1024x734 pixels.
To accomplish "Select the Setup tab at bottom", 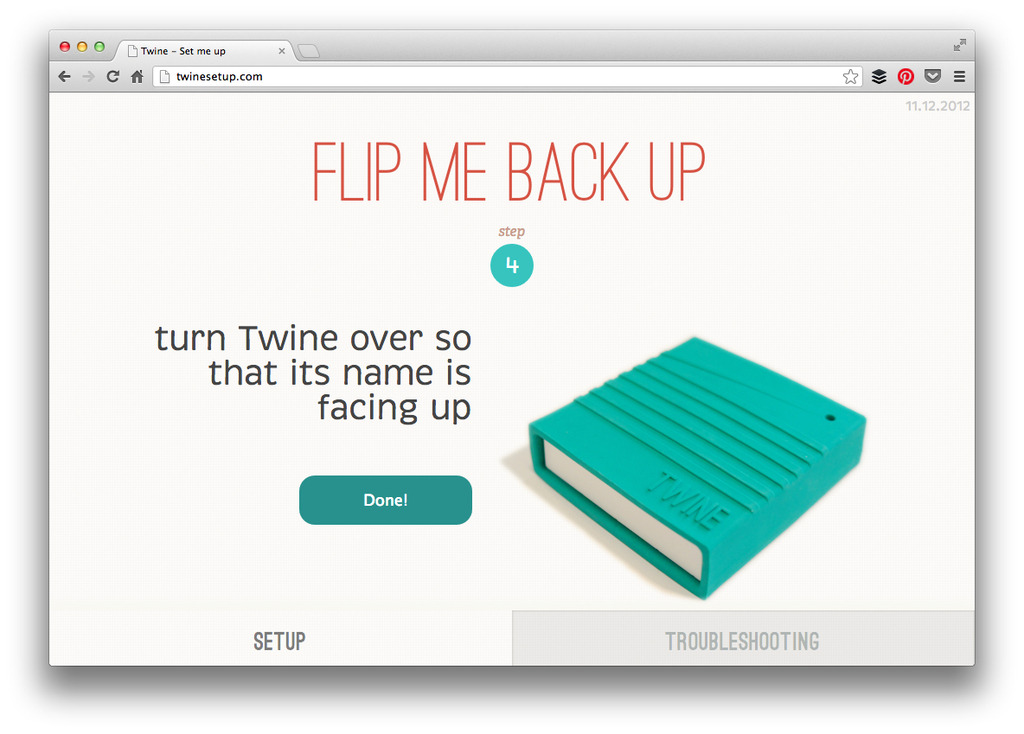I will tap(280, 640).
